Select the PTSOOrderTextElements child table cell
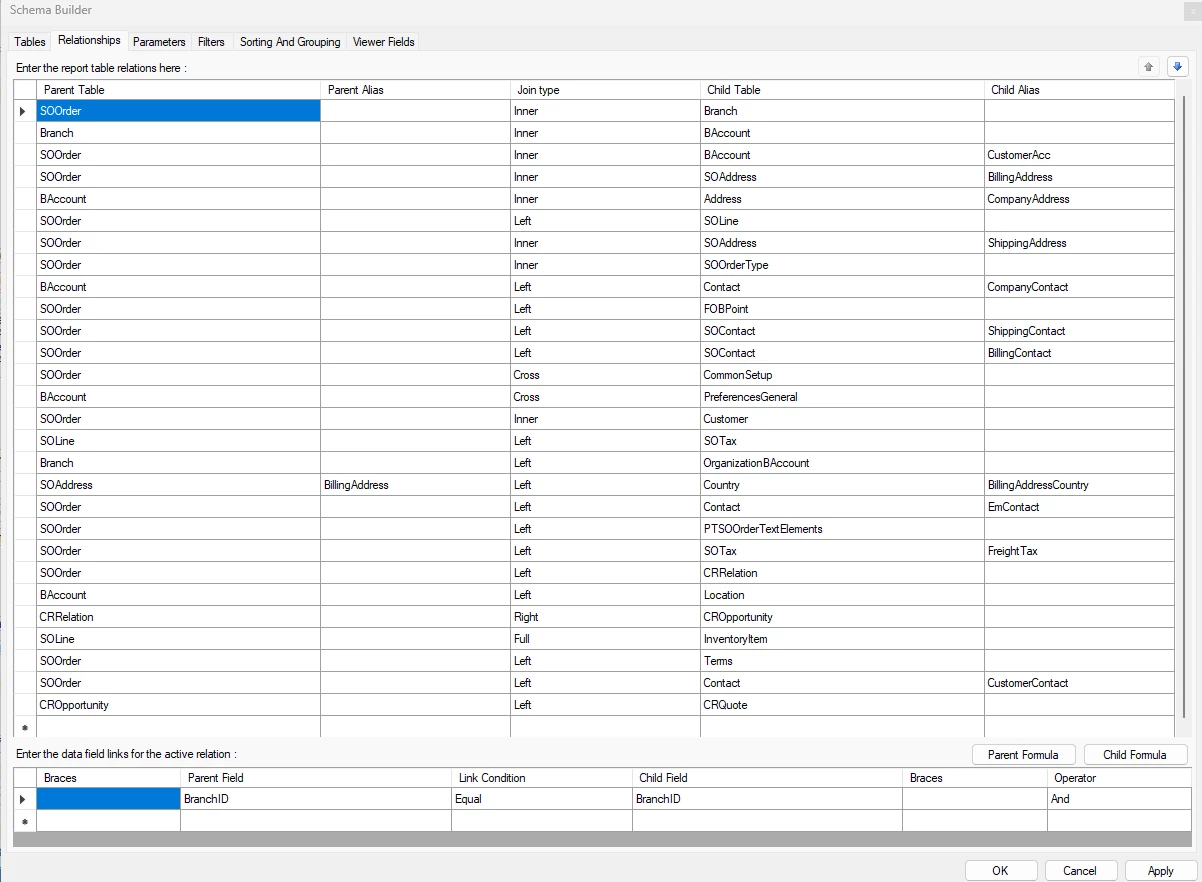The image size is (1202, 882). (x=842, y=529)
